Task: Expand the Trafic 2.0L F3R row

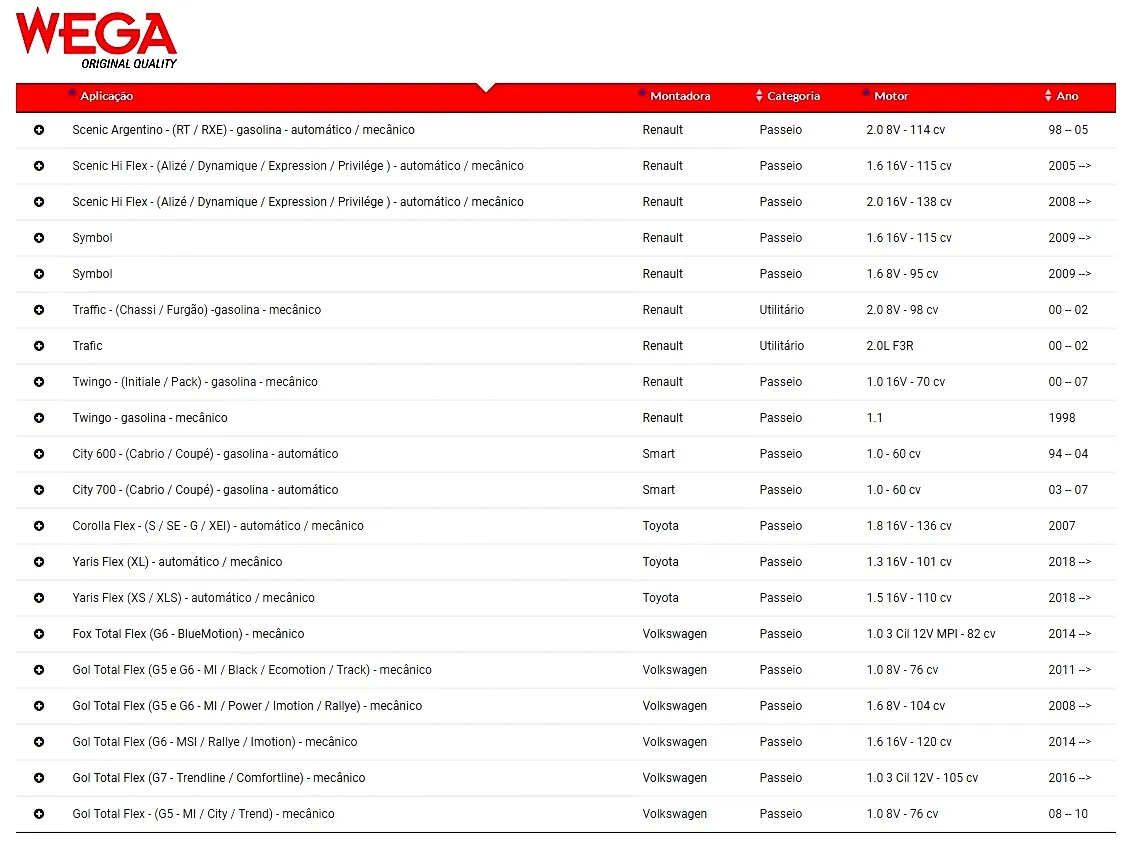Action: [x=39, y=346]
